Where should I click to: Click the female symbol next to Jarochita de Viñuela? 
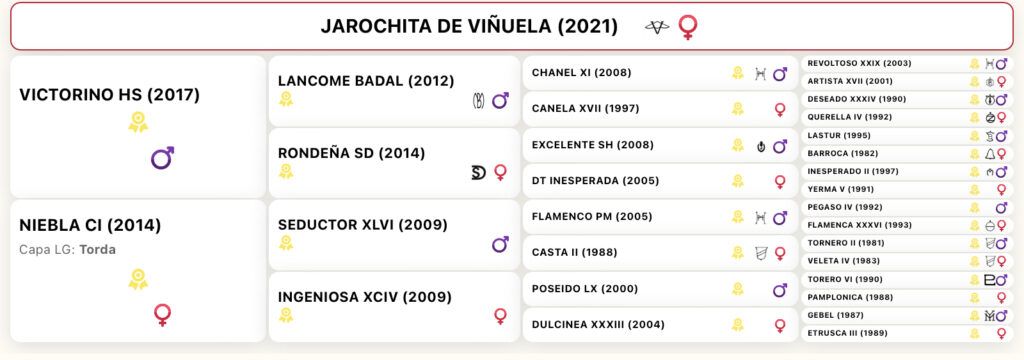687,27
